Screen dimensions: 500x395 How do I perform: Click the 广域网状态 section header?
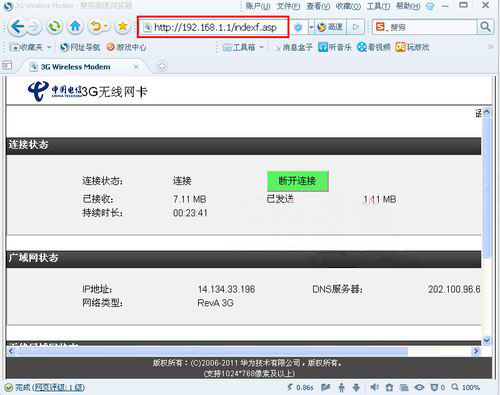tap(243, 259)
